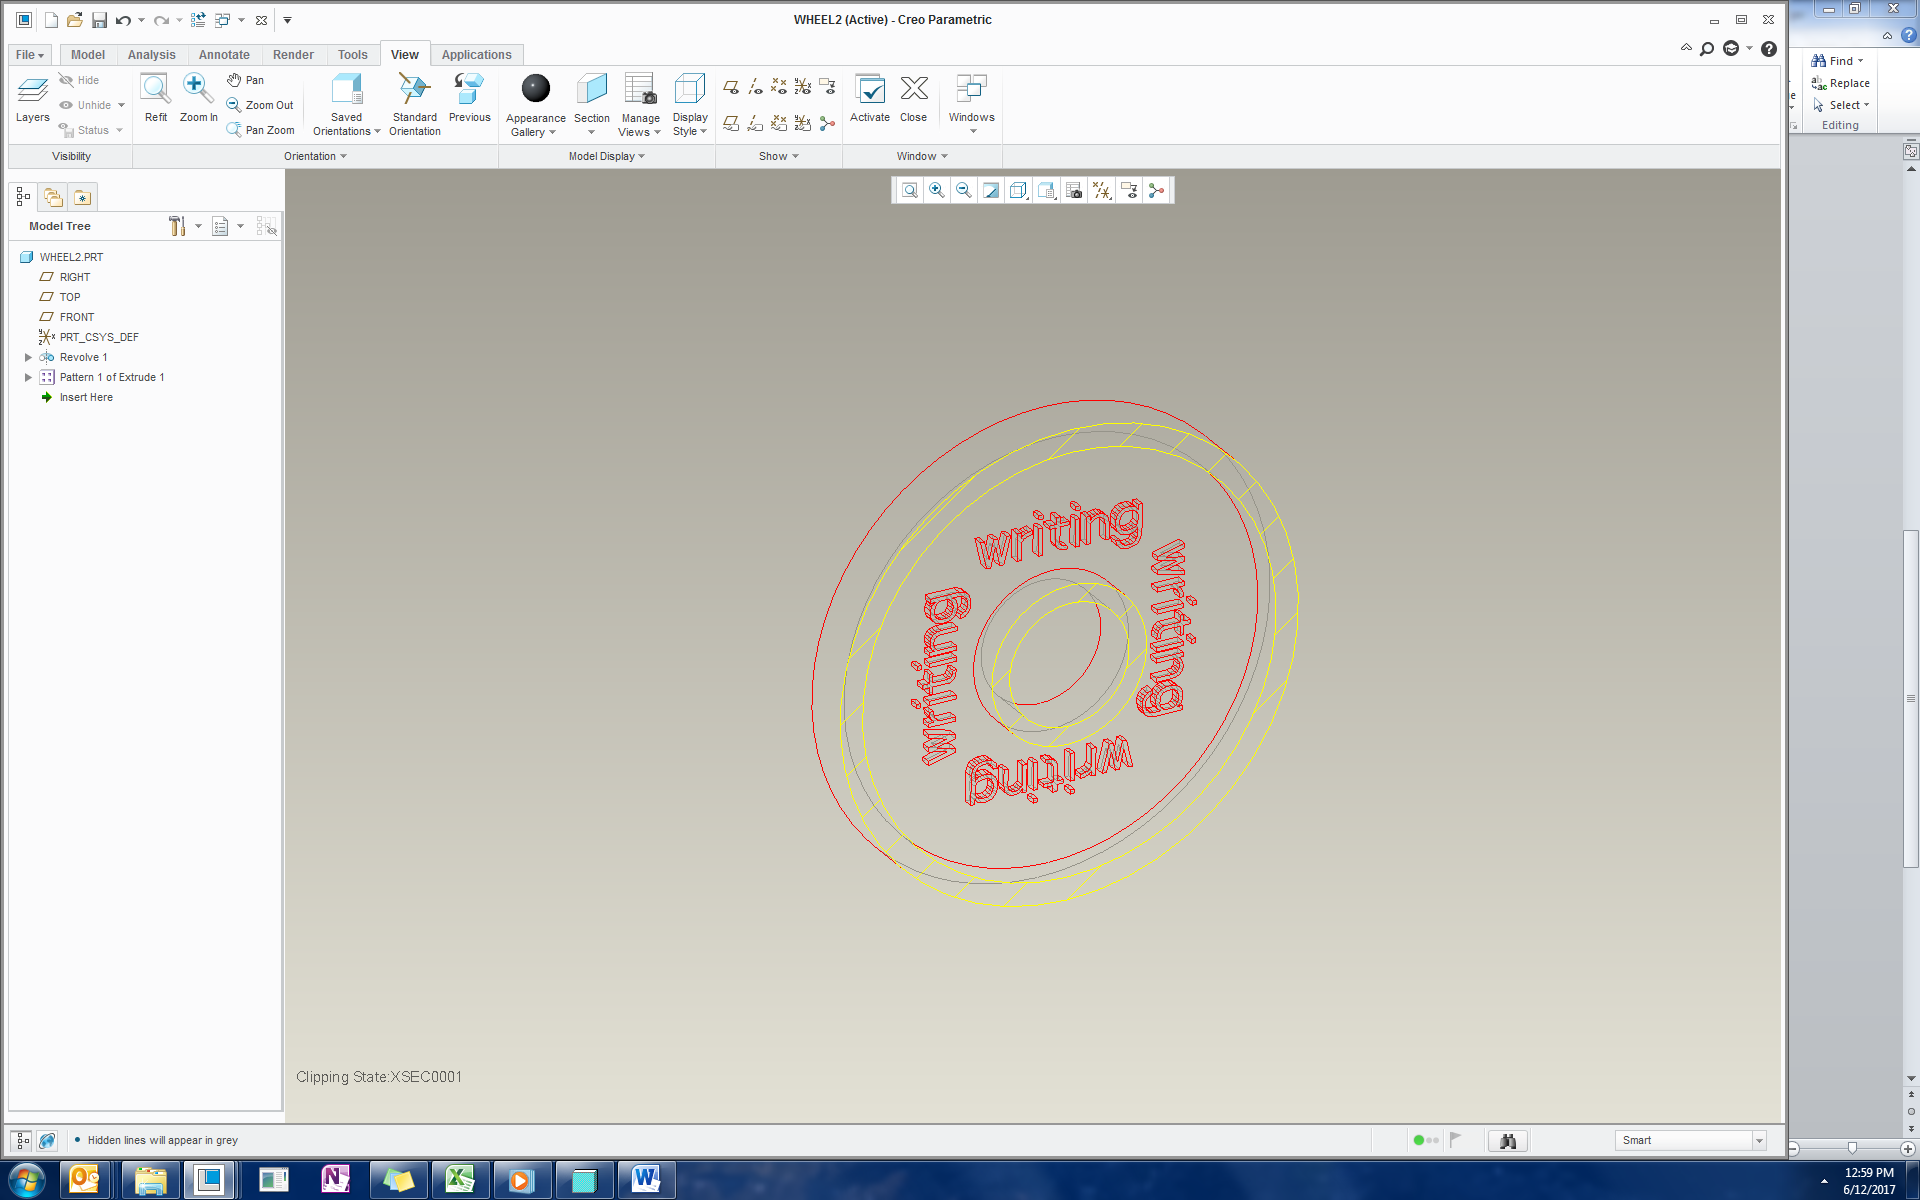
Task: Click the Close window icon in ribbon
Action: (x=914, y=98)
